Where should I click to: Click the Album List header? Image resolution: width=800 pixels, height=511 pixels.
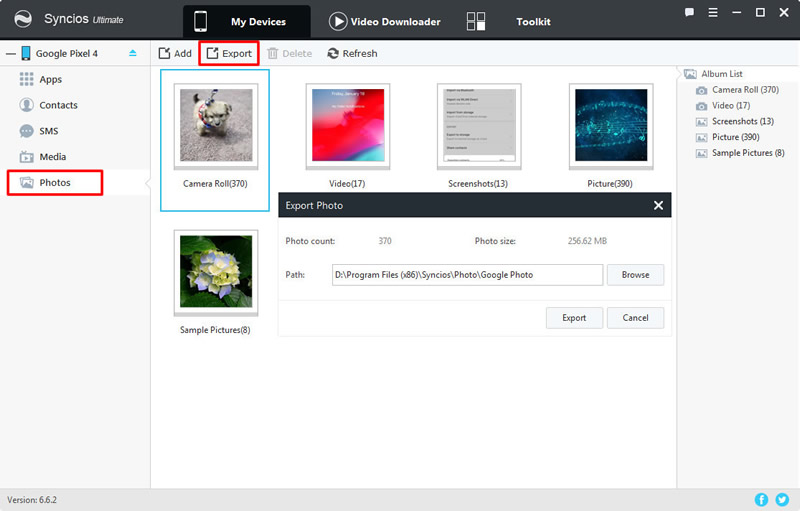point(721,74)
